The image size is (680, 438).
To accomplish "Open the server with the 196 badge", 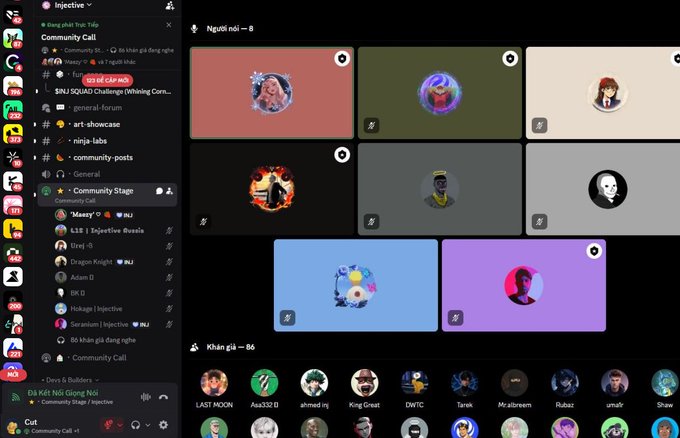I will tap(13, 86).
